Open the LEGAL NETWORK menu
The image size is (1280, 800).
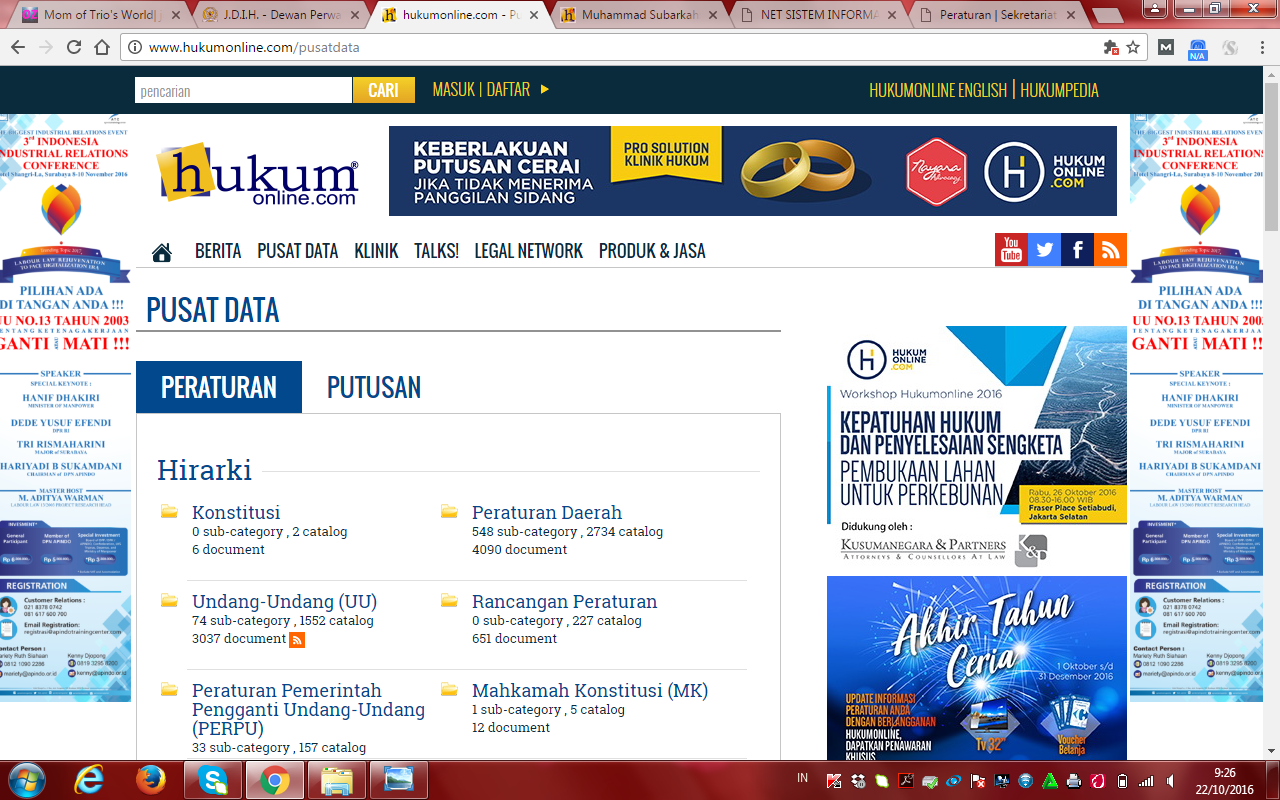pyautogui.click(x=528, y=251)
